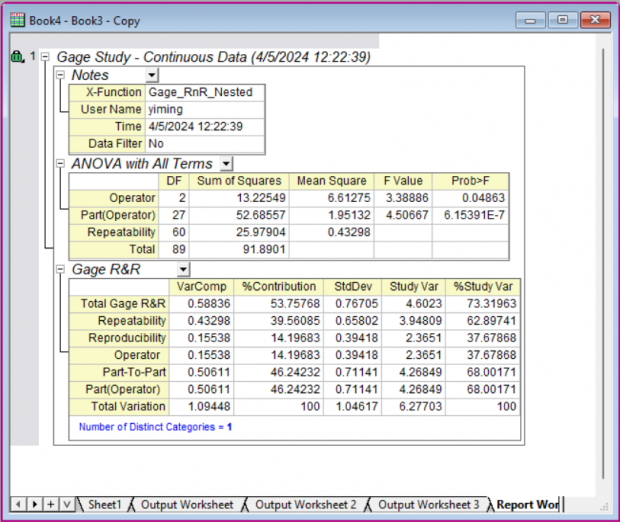Switch to the Sheet1 tab
Screen dimensions: 620x522
pos(104,505)
